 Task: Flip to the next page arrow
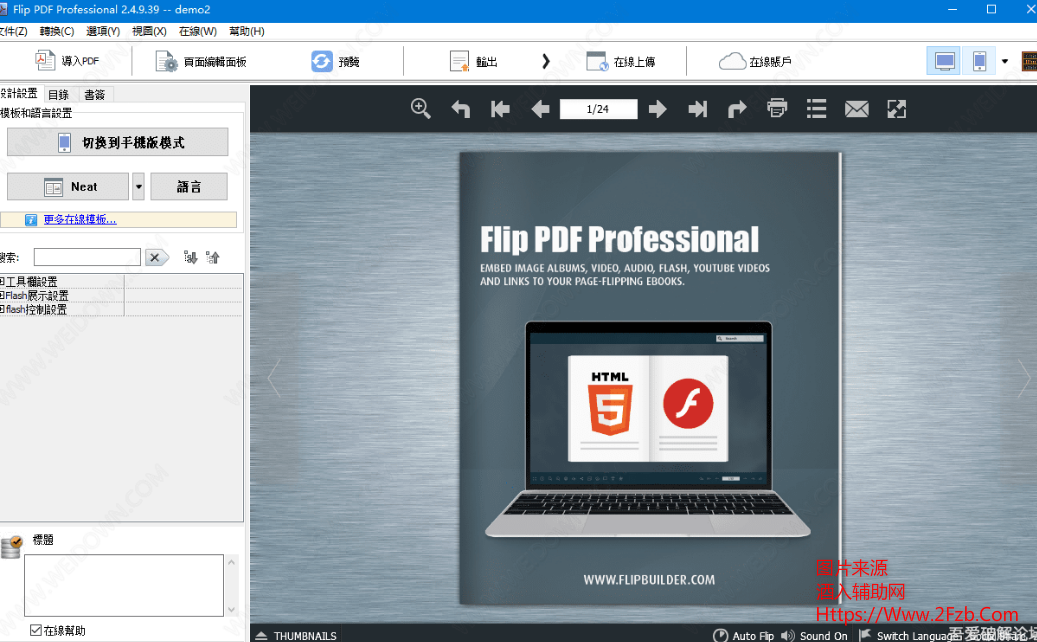pyautogui.click(x=657, y=109)
